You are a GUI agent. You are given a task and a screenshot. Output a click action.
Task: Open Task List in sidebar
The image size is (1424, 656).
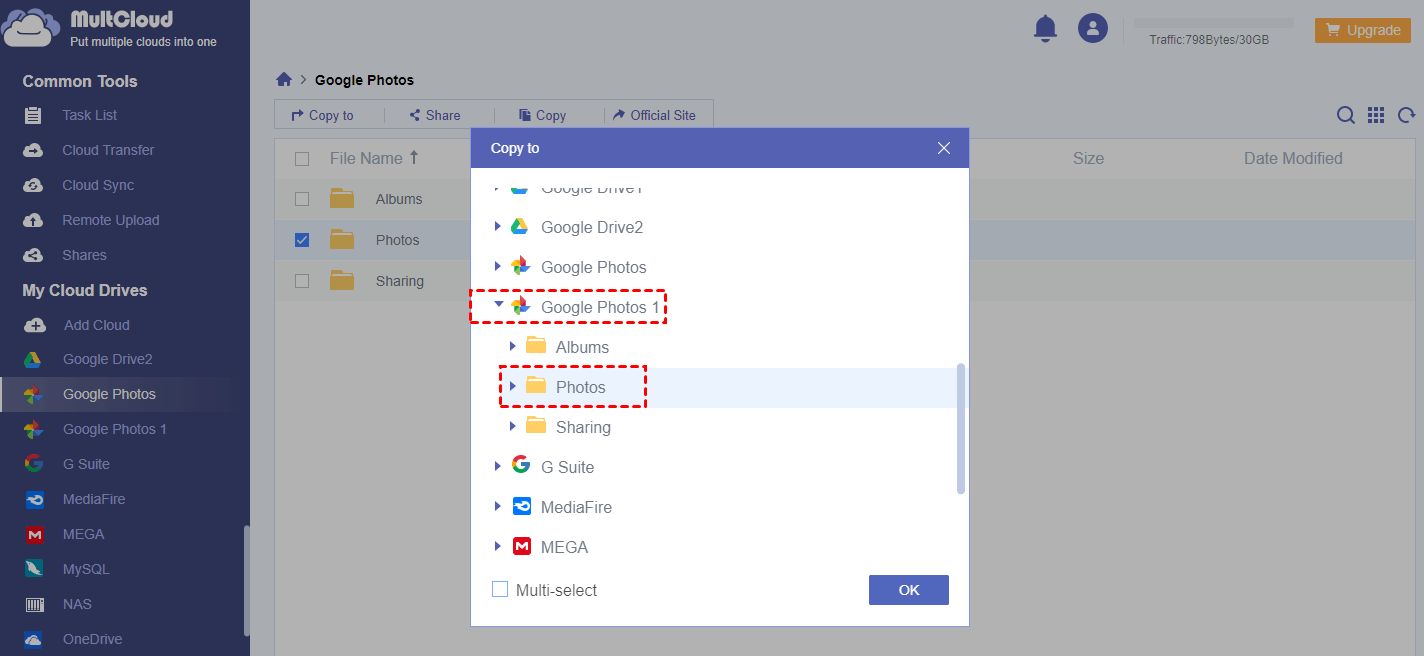click(x=89, y=115)
